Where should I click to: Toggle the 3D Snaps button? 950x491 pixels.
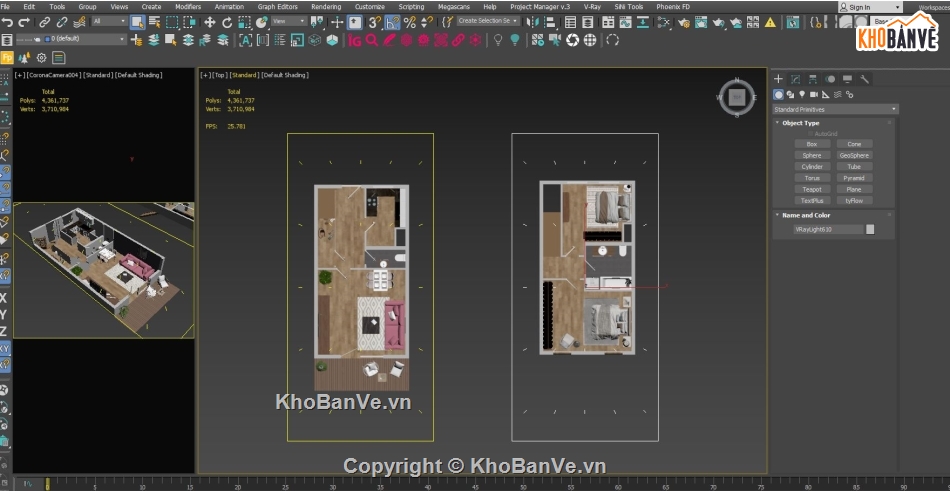(x=375, y=22)
